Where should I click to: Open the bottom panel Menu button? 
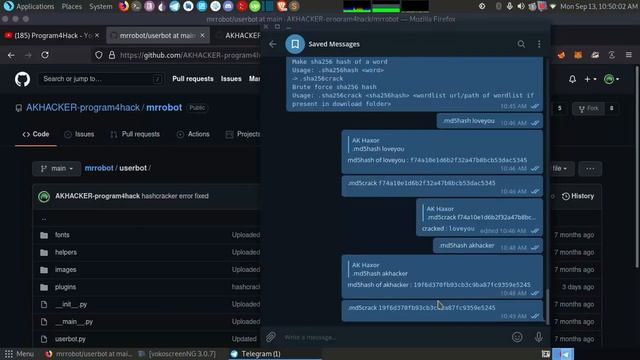(x=19, y=354)
